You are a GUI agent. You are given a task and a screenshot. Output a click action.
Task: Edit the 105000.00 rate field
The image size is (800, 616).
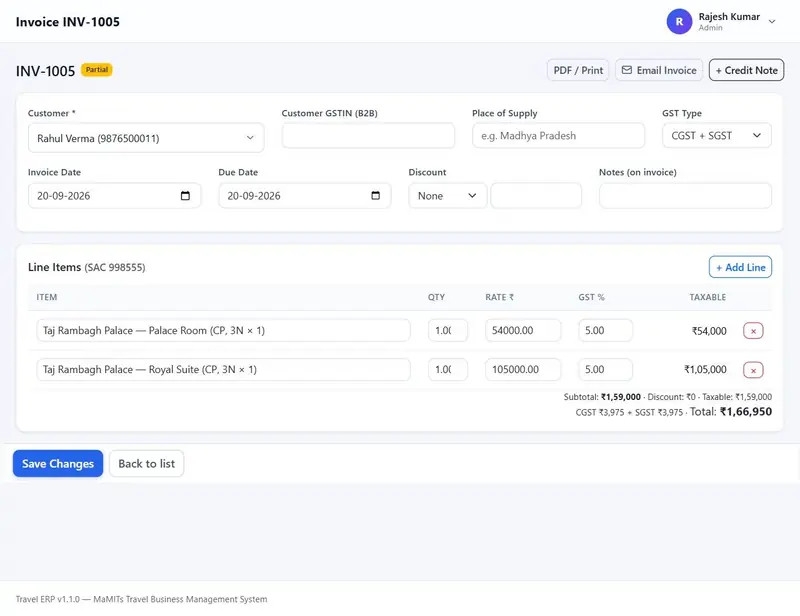click(523, 369)
